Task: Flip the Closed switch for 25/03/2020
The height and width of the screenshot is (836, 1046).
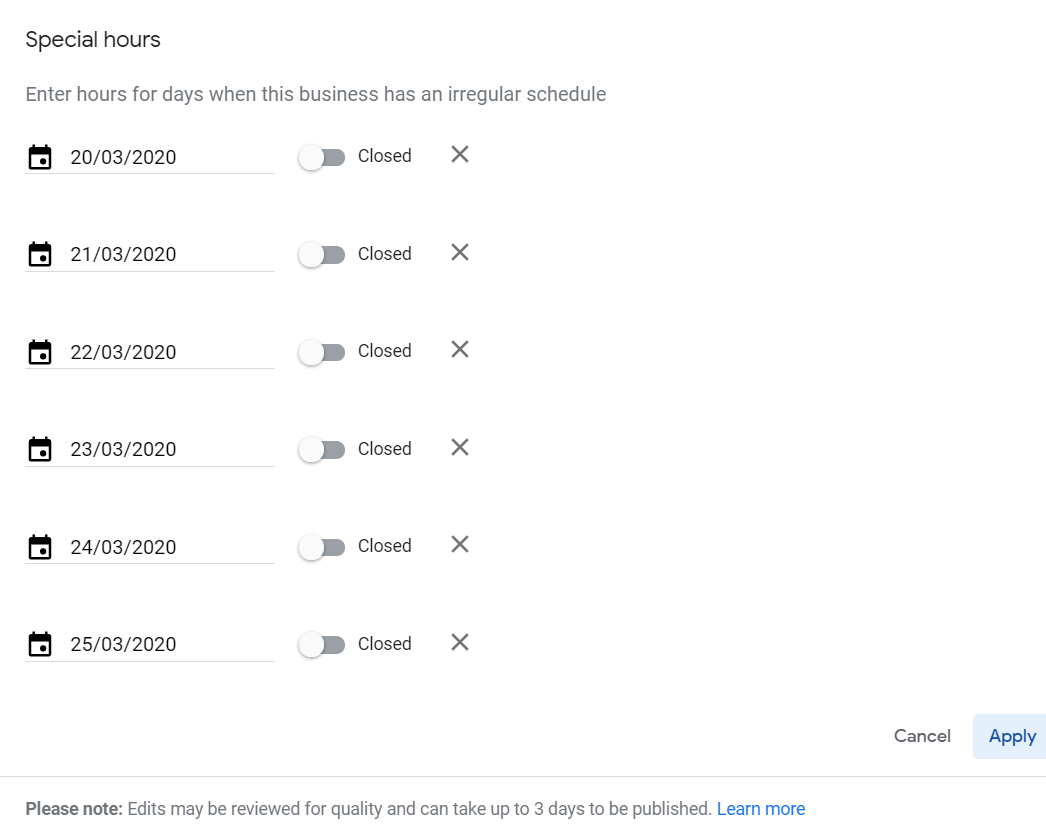Action: [x=322, y=645]
